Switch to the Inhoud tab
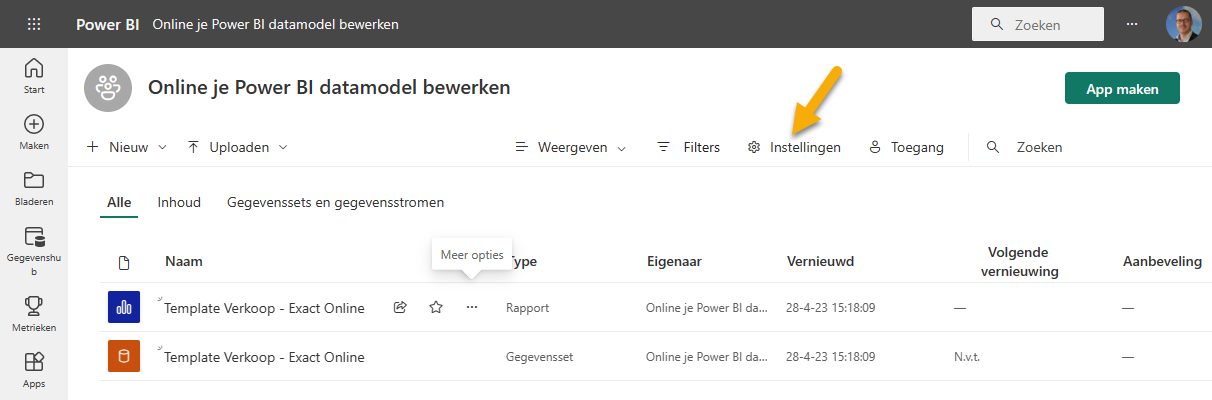This screenshot has height=400, width=1212. (x=179, y=202)
